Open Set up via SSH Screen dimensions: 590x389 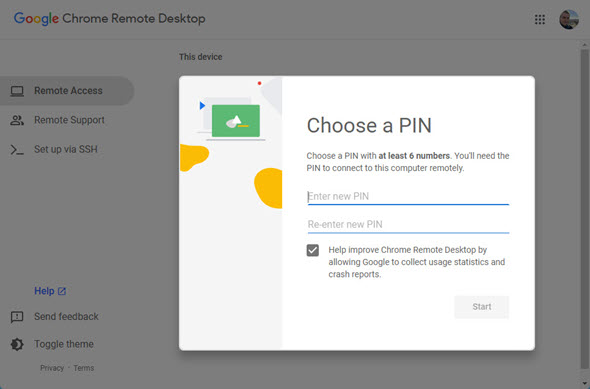tap(67, 149)
